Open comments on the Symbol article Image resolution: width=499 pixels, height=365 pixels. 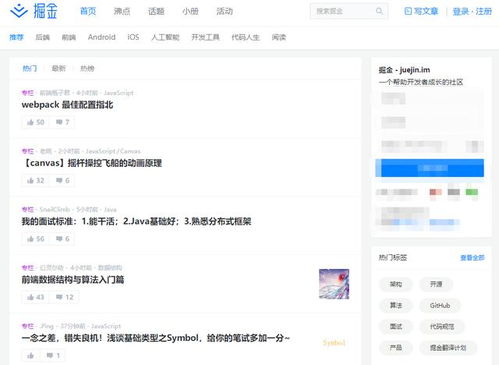53,355
